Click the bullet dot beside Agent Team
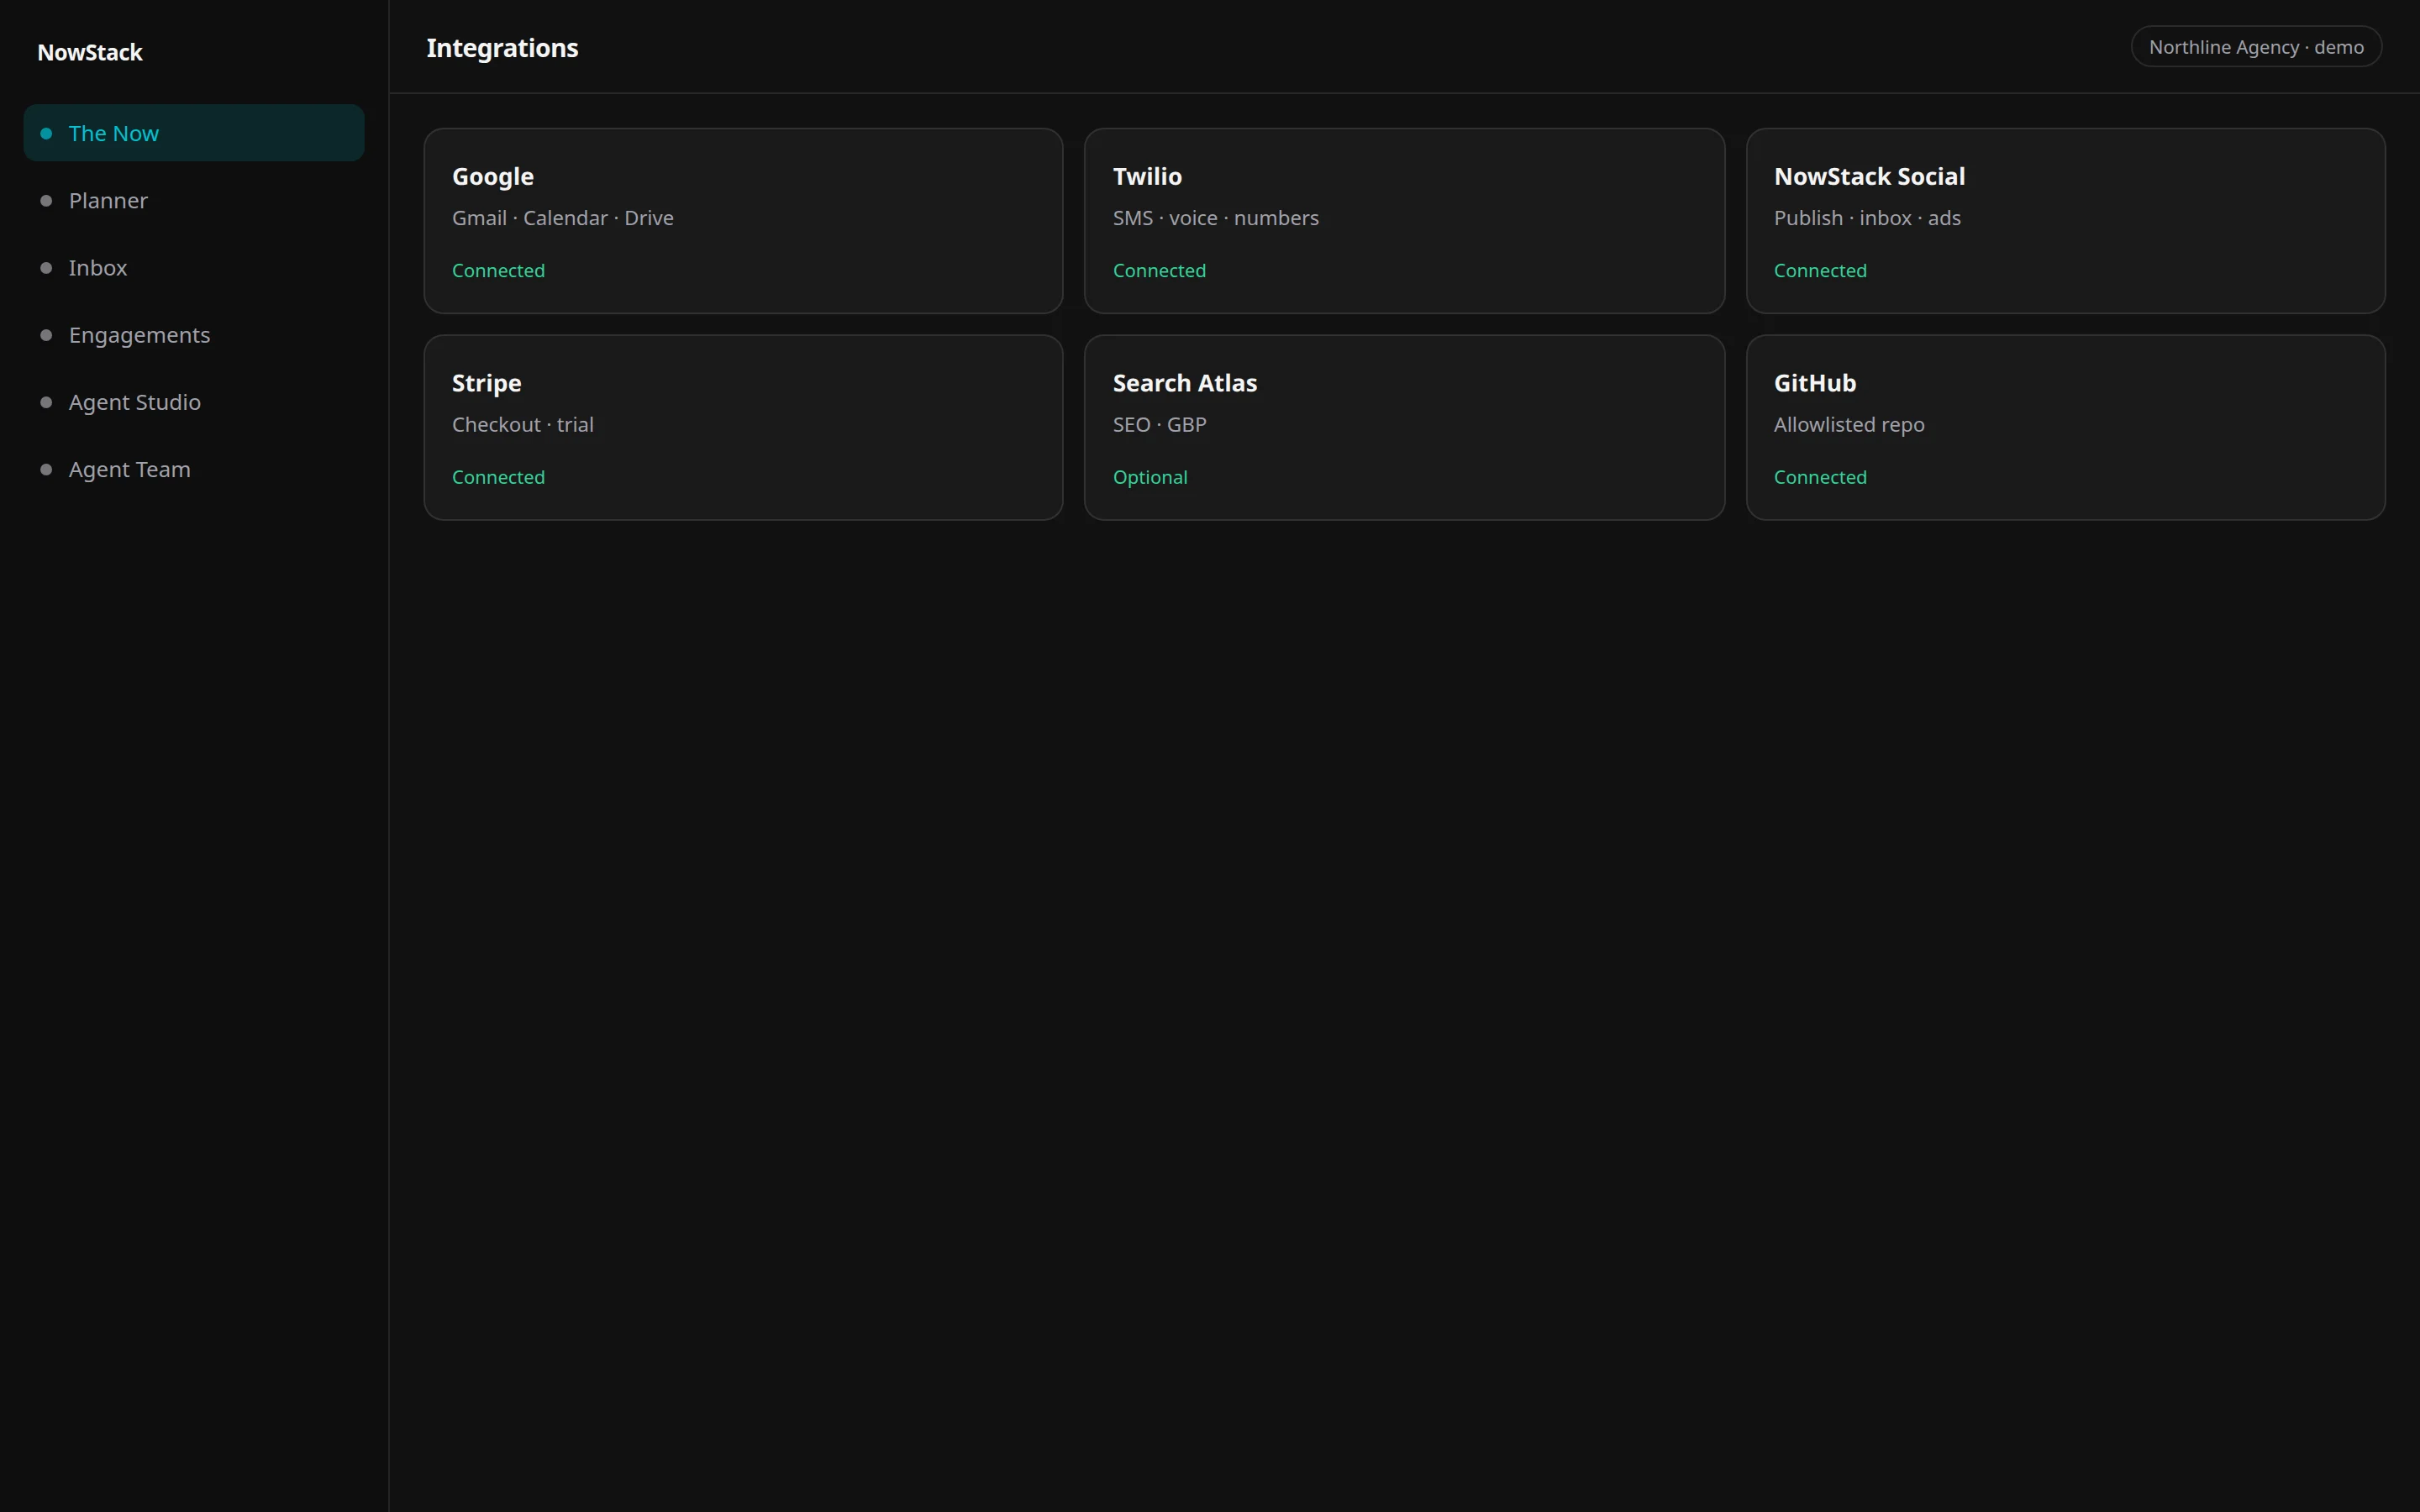 click(x=46, y=469)
